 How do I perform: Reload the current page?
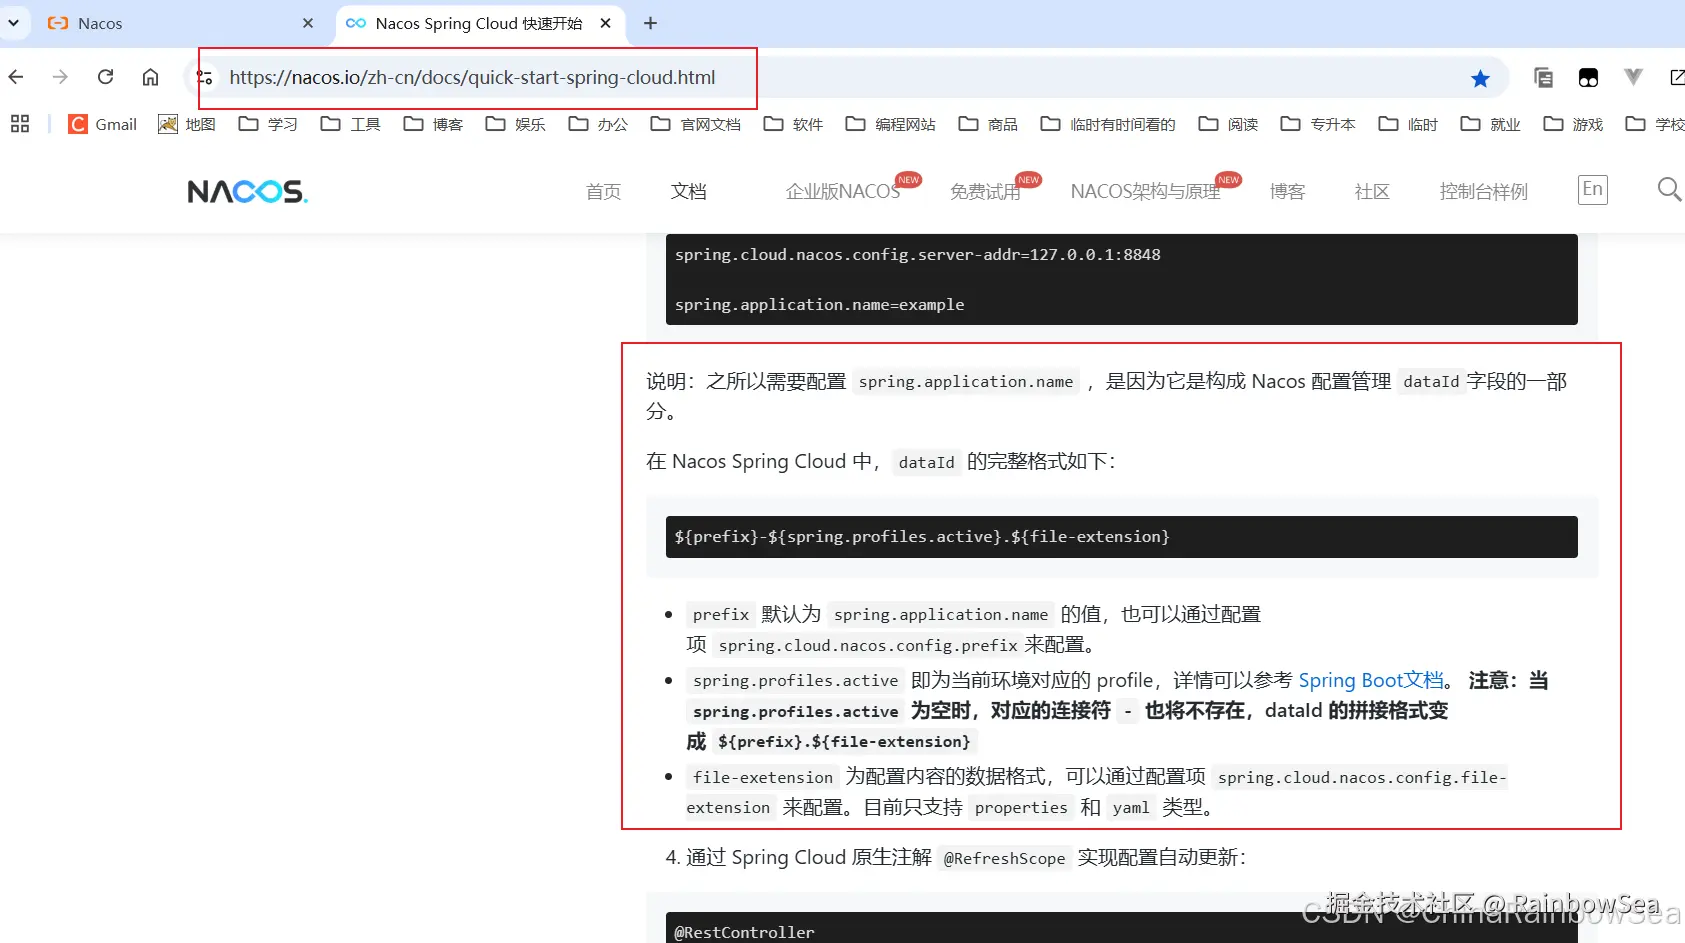click(x=105, y=77)
